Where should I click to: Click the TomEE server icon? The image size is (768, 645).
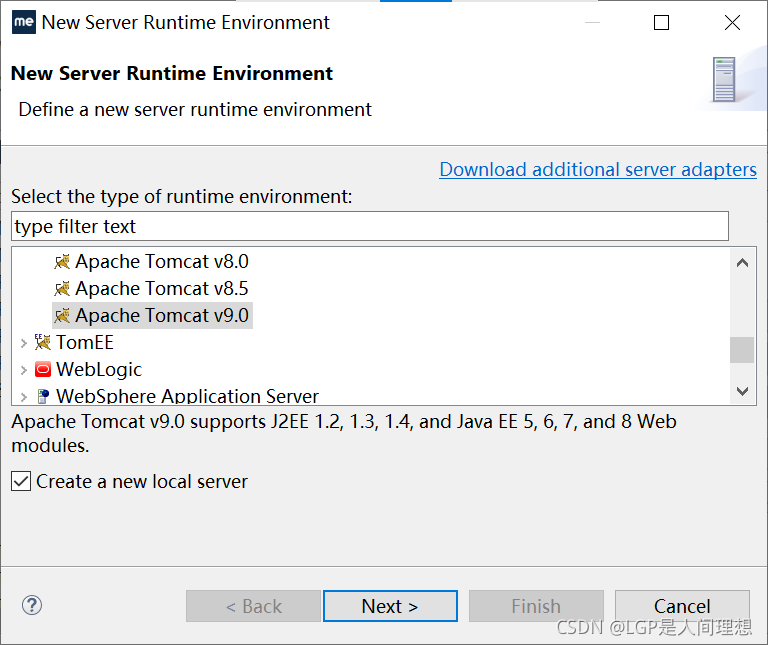pyautogui.click(x=43, y=342)
